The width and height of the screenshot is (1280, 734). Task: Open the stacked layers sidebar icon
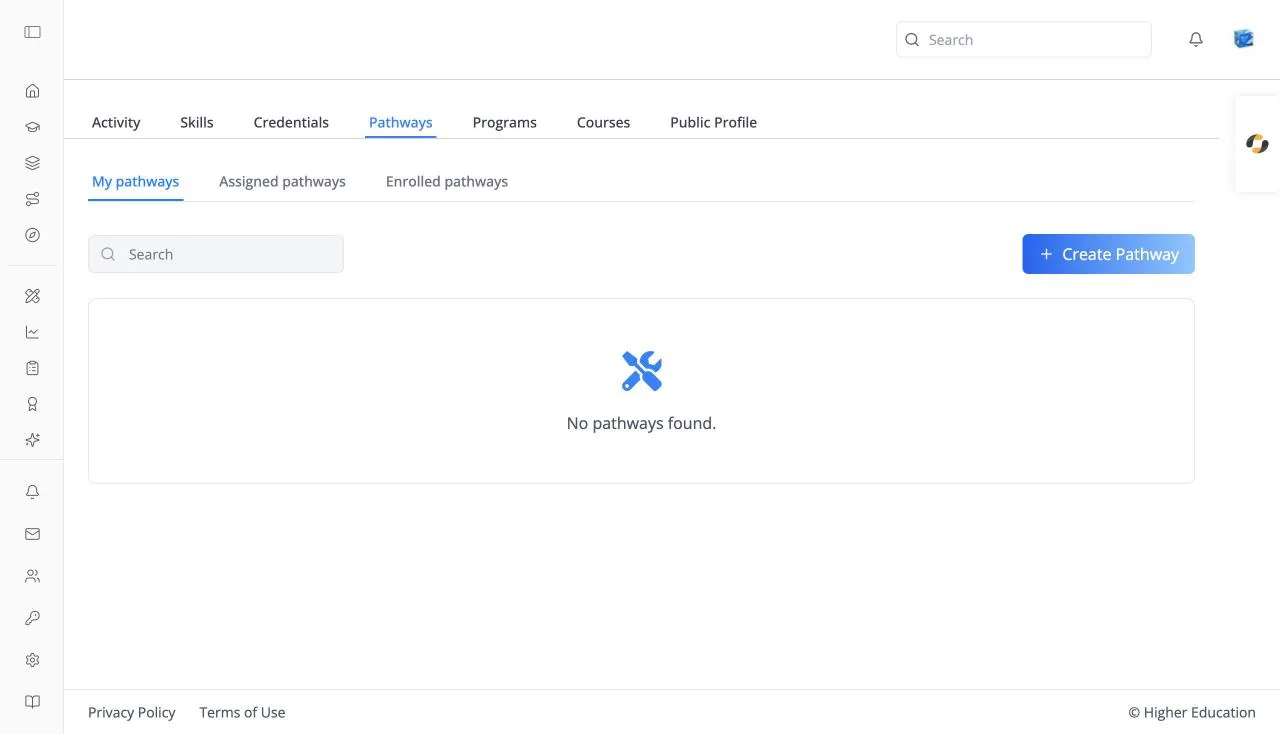(x=32, y=163)
